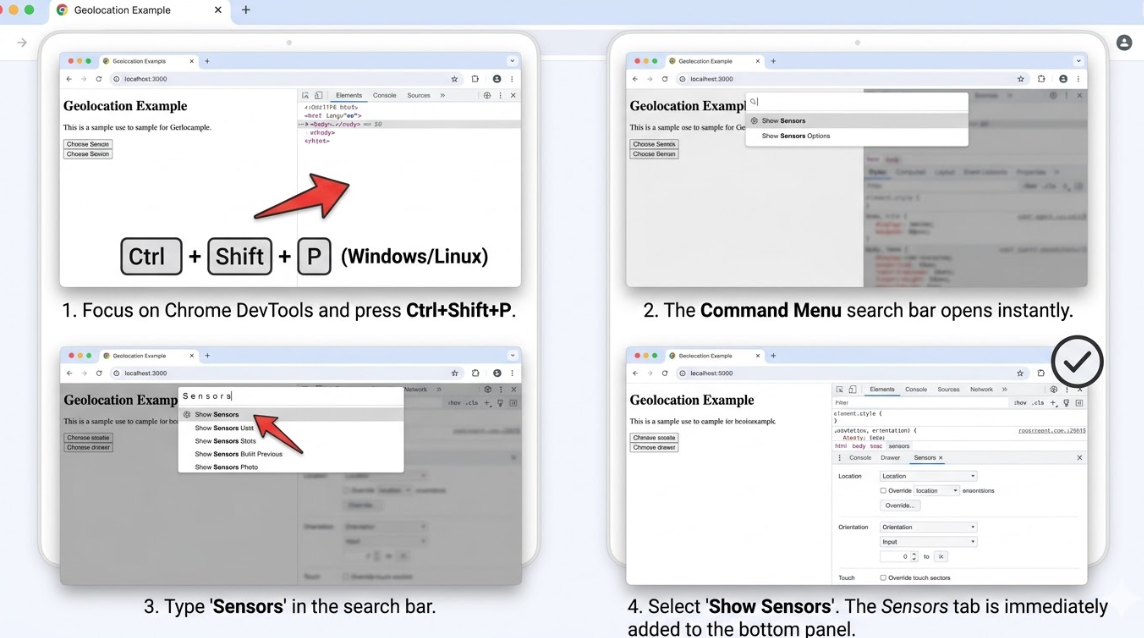Click the Override... button in Sensors panel

(899, 506)
